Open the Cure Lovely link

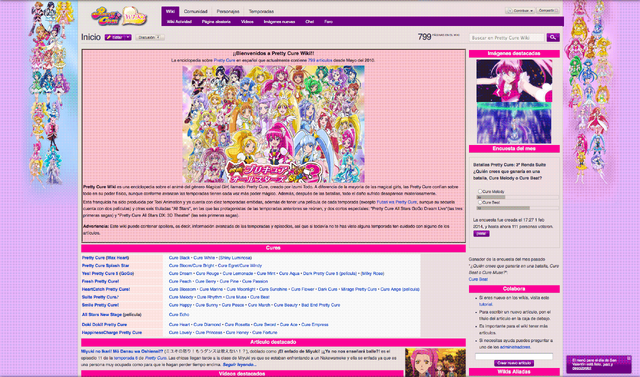coord(180,333)
